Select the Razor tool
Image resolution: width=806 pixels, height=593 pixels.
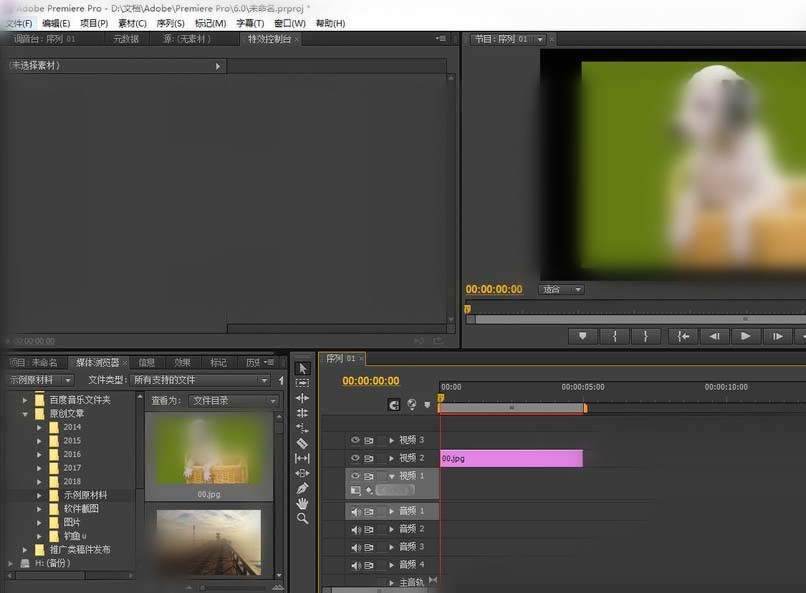302,443
